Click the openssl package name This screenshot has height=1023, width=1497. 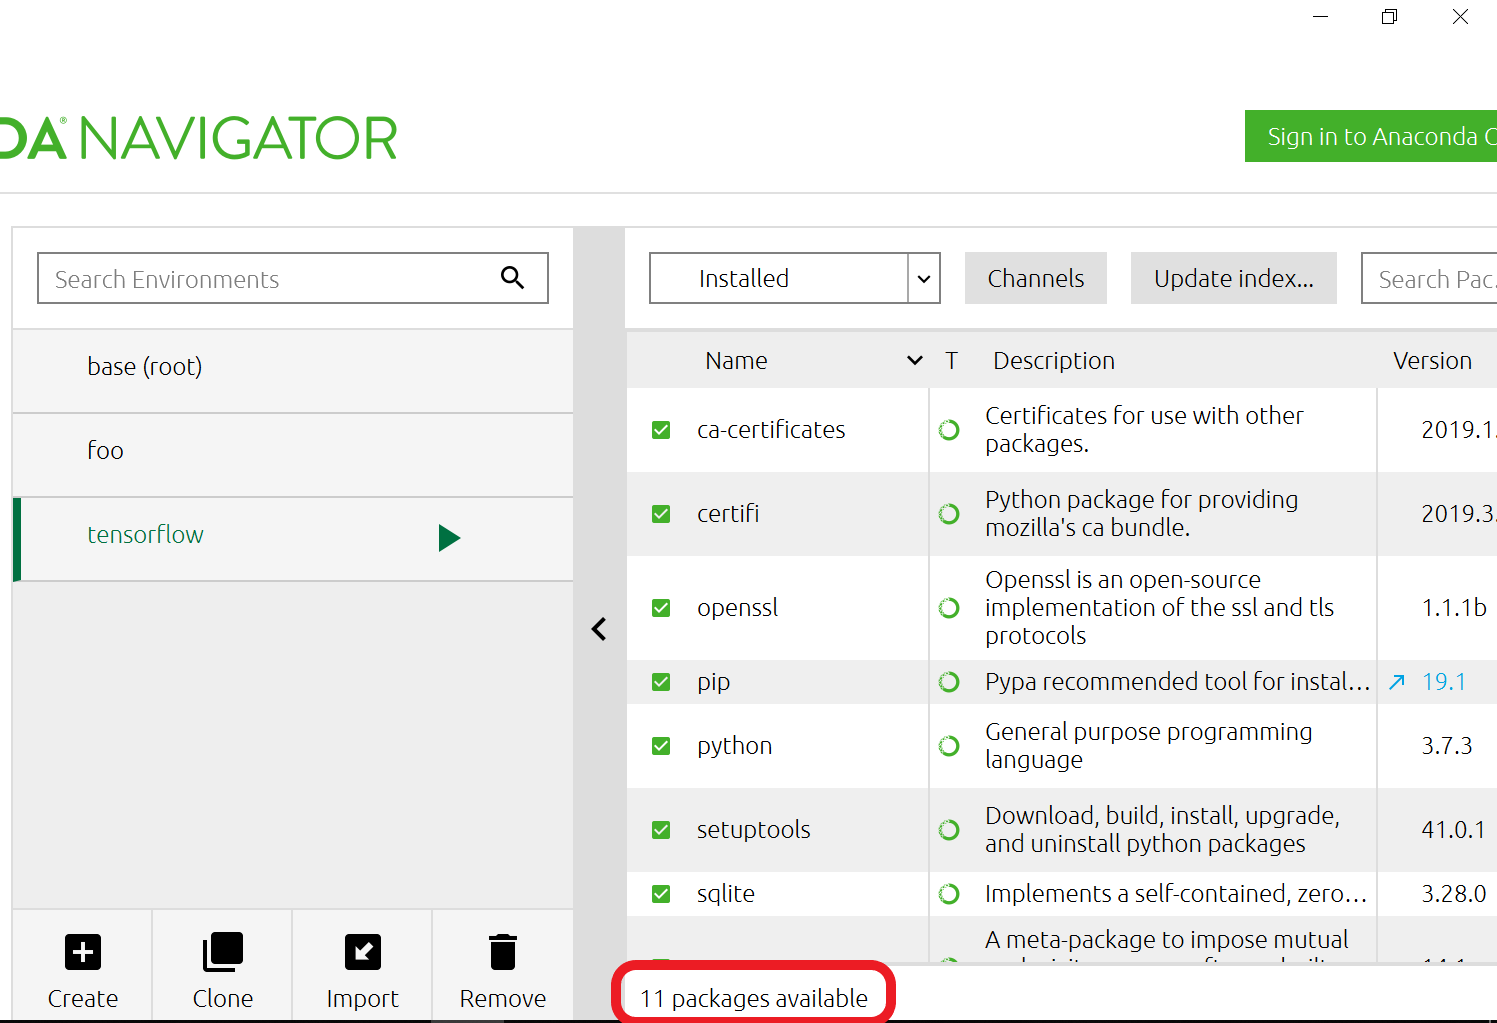737,608
